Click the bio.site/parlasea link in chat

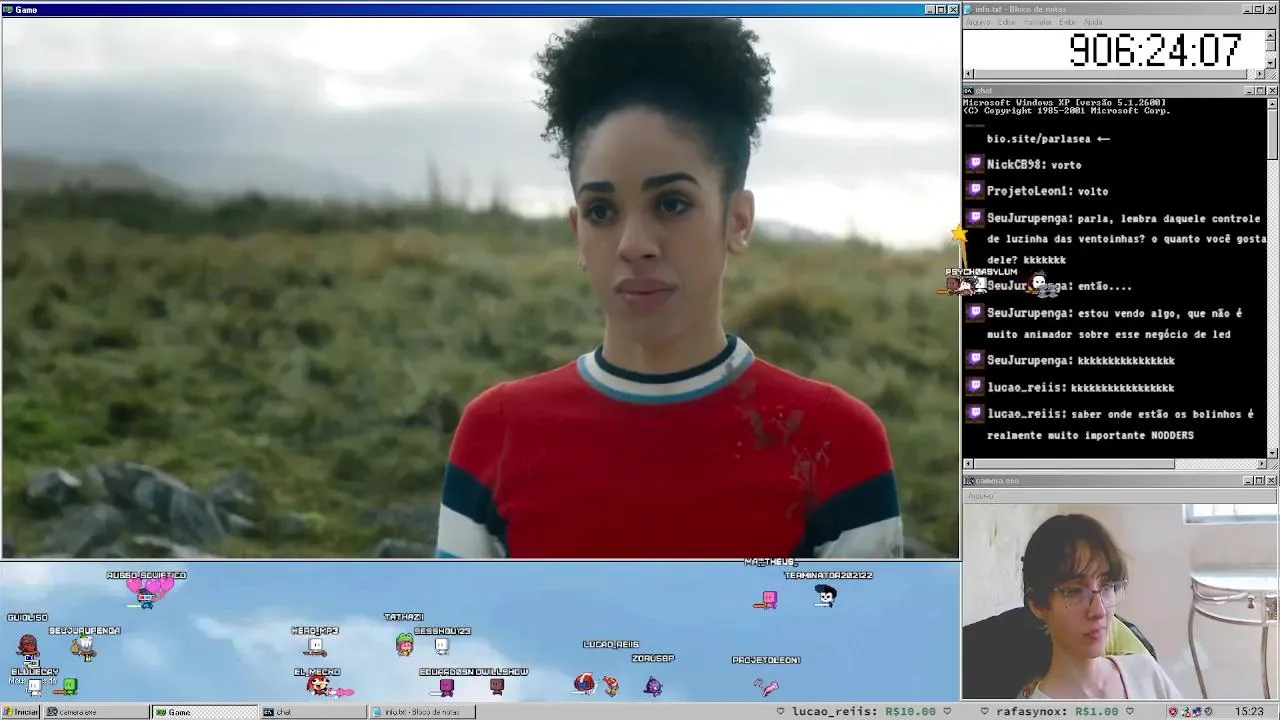coord(1040,139)
